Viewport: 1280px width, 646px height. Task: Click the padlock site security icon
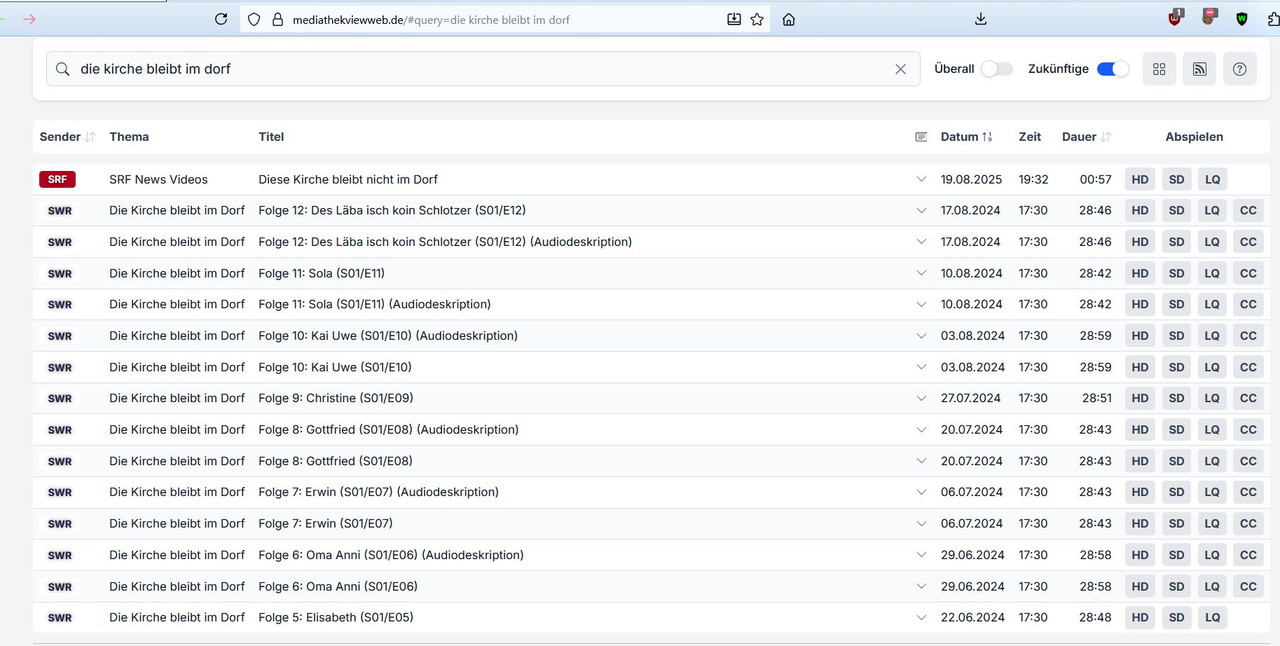tap(278, 19)
